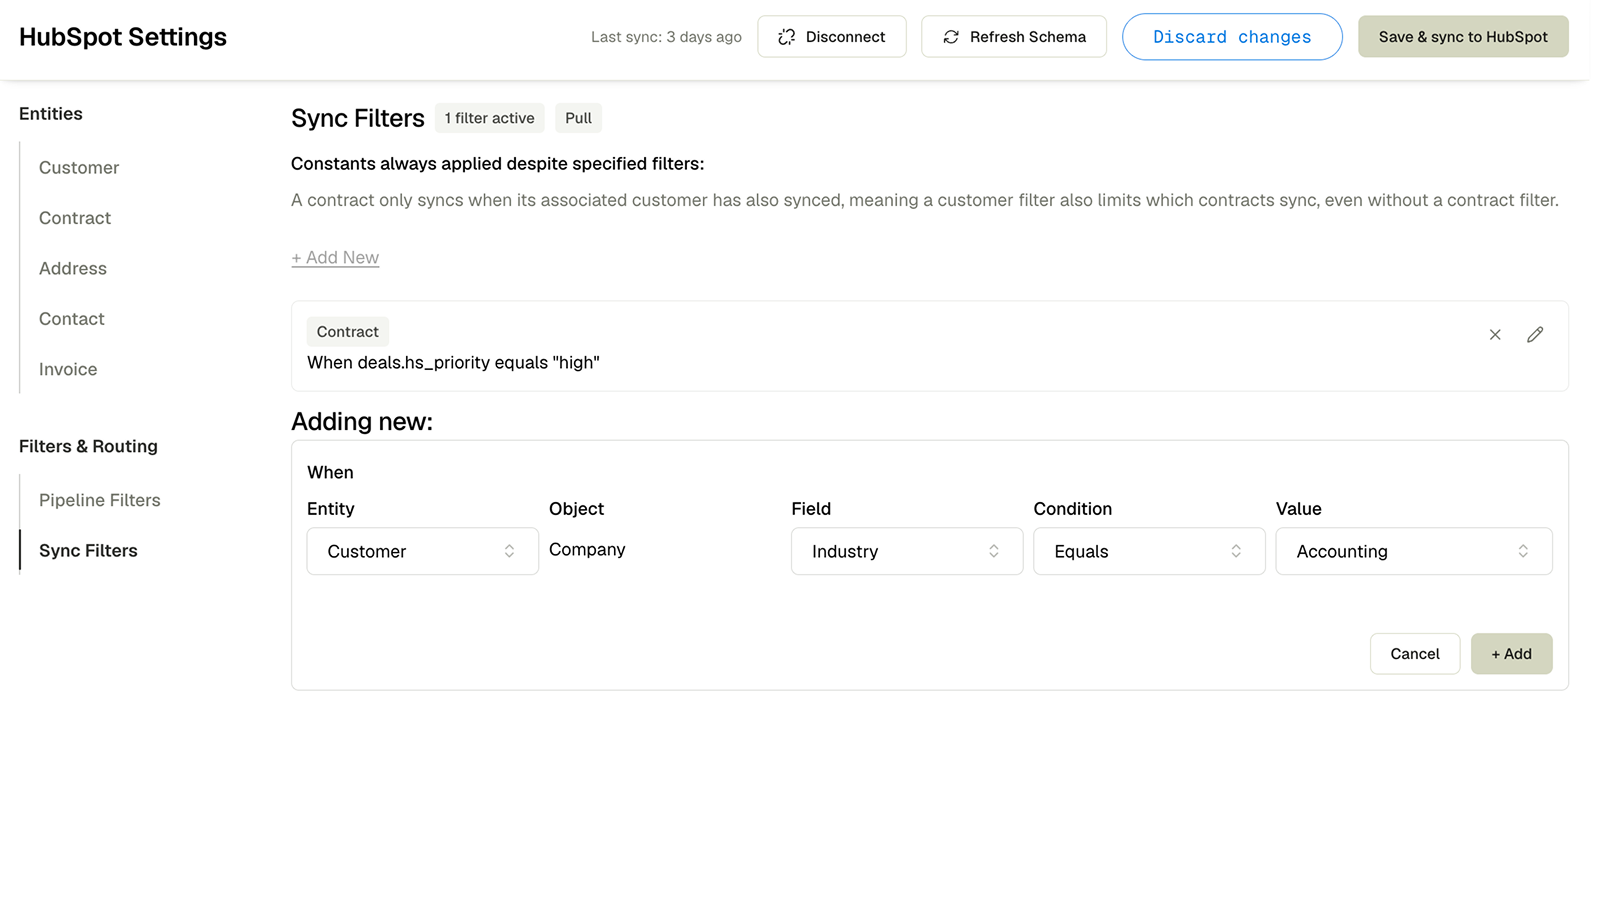The width and height of the screenshot is (1600, 900).
Task: Click the Pull badge beside Sync Filters
Action: 578,118
